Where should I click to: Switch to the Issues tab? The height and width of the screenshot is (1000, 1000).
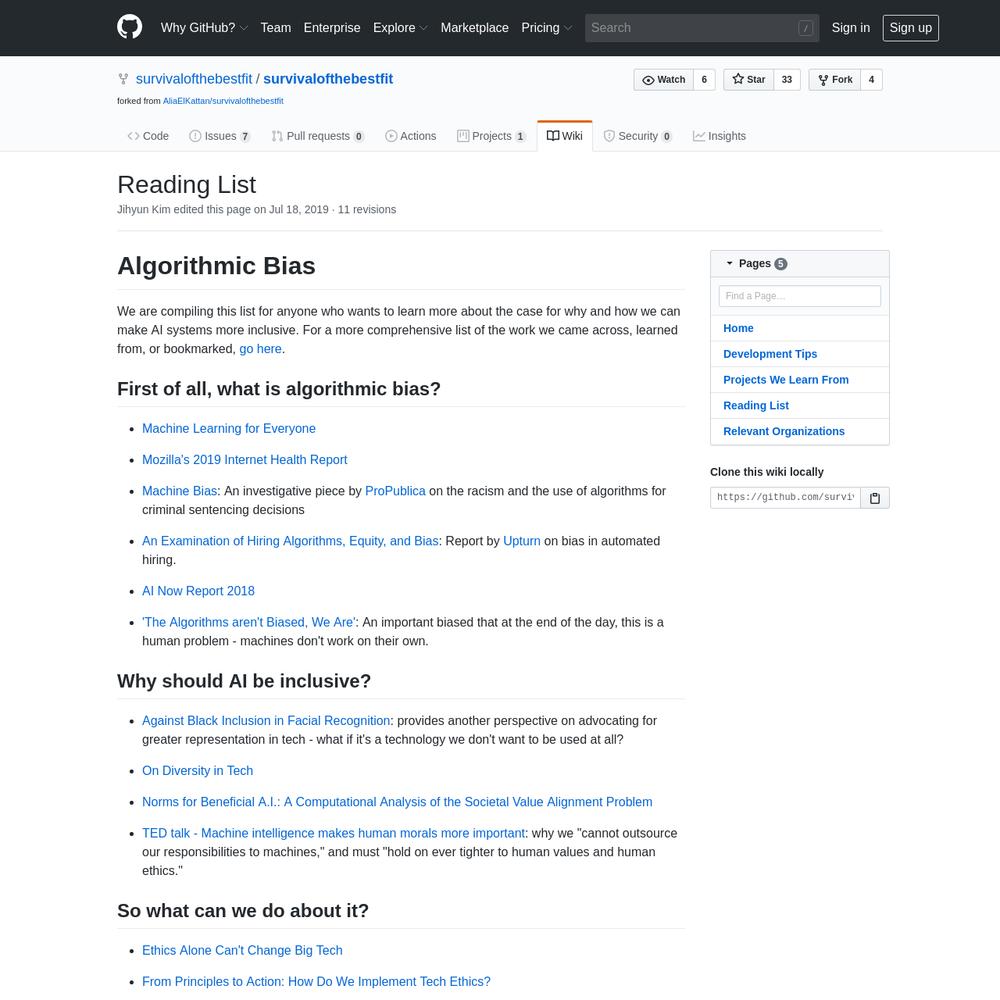click(x=219, y=136)
